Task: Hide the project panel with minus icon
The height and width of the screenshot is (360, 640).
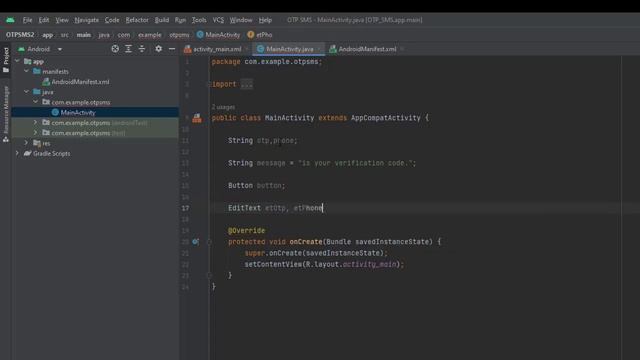Action: [x=172, y=49]
